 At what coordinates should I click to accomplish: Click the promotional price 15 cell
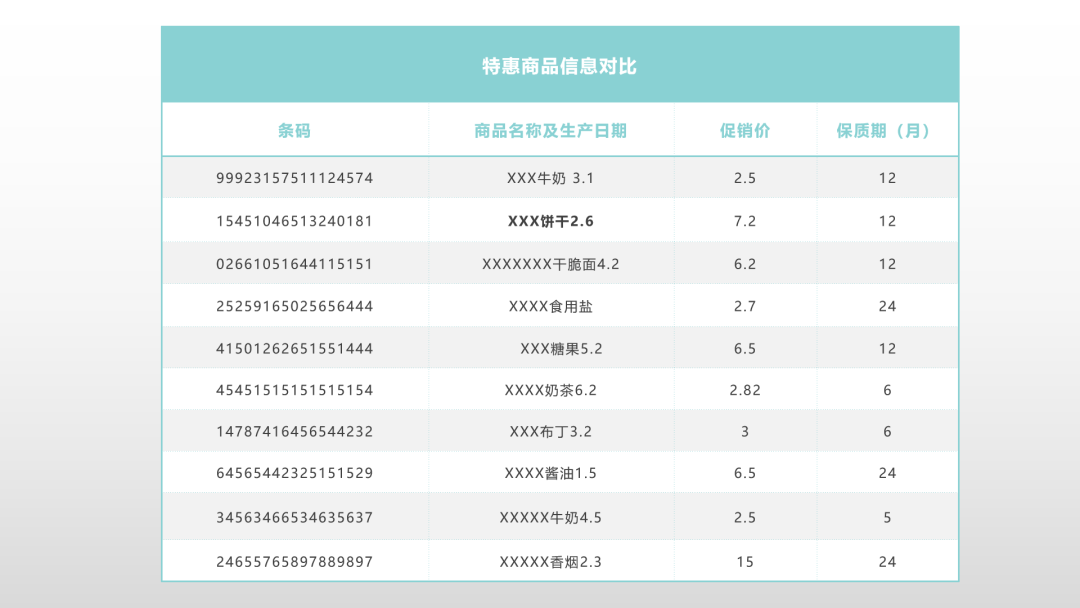(x=745, y=562)
